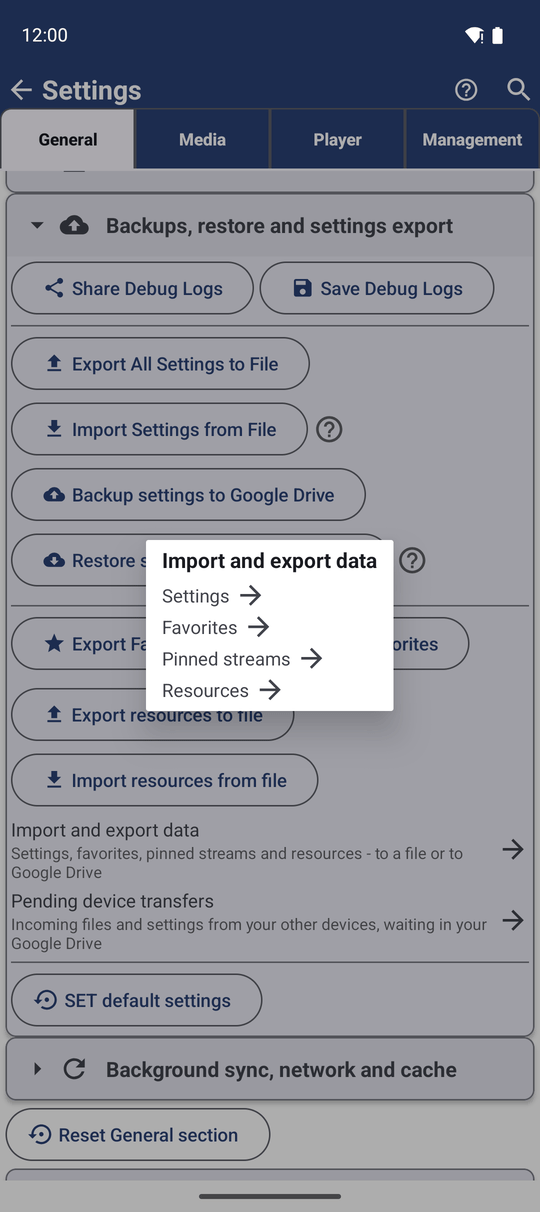This screenshot has width=540, height=1212.
Task: Switch to the Player tab
Action: point(338,140)
